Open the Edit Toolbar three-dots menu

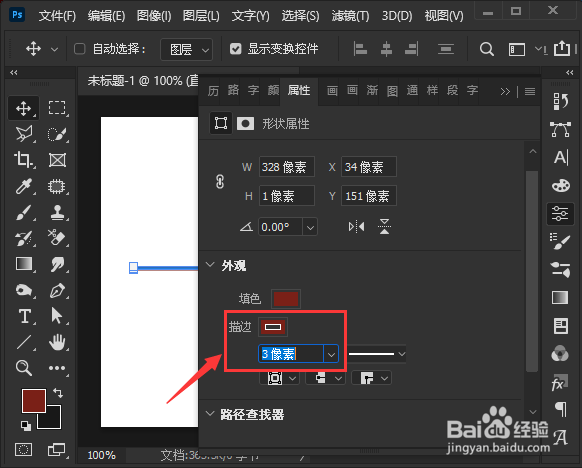[57, 368]
